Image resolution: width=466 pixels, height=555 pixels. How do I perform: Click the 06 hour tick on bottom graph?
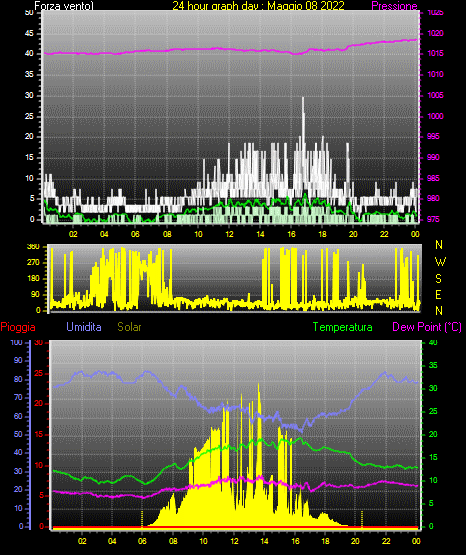pos(142,541)
